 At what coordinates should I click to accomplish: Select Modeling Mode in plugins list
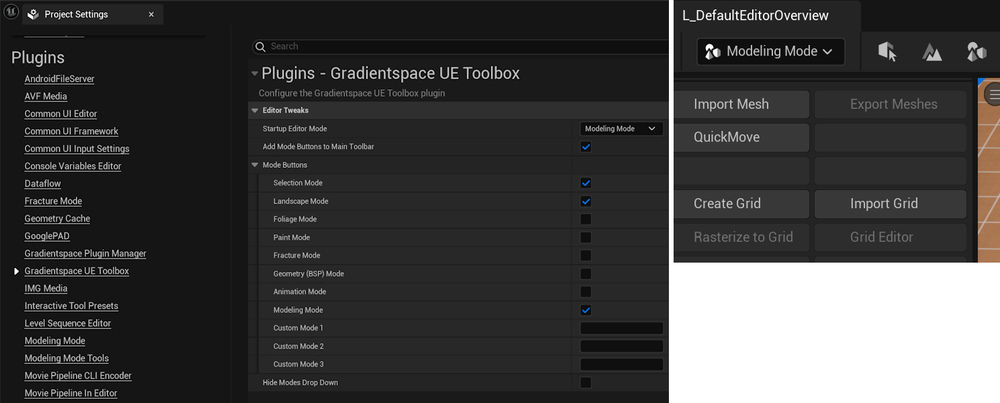(55, 341)
